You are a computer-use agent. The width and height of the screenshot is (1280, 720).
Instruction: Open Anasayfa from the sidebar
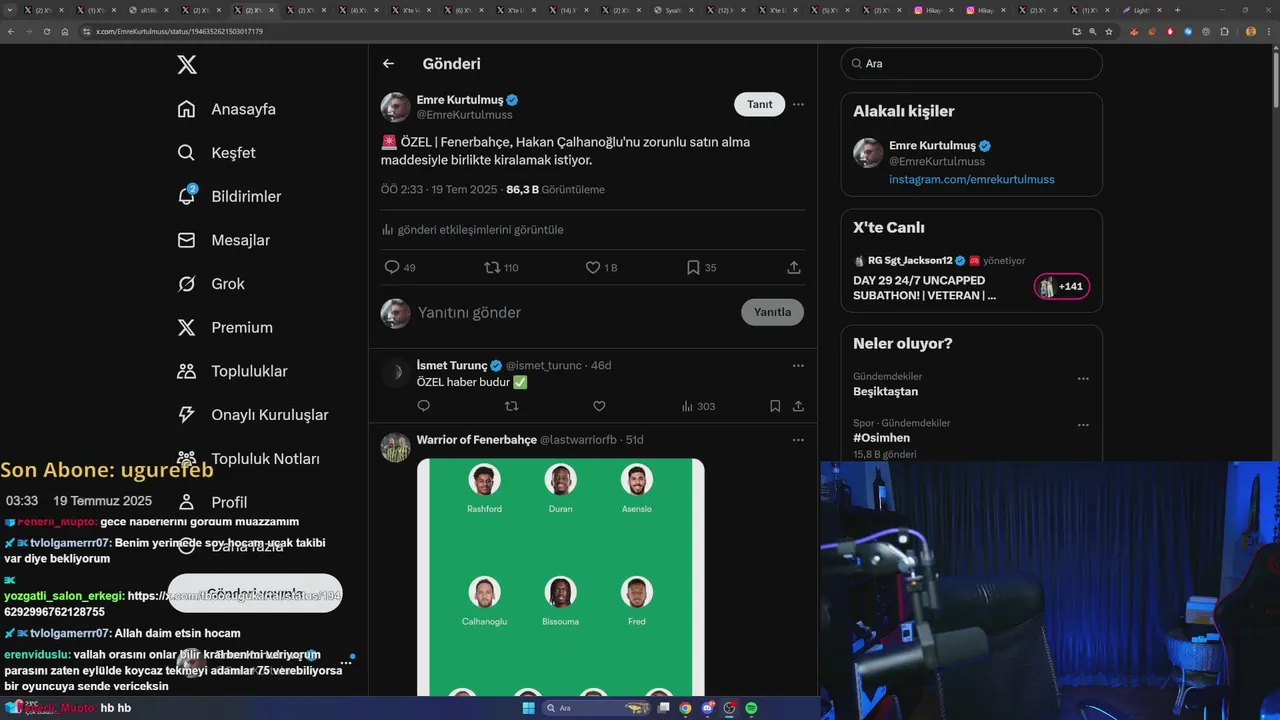pyautogui.click(x=226, y=109)
